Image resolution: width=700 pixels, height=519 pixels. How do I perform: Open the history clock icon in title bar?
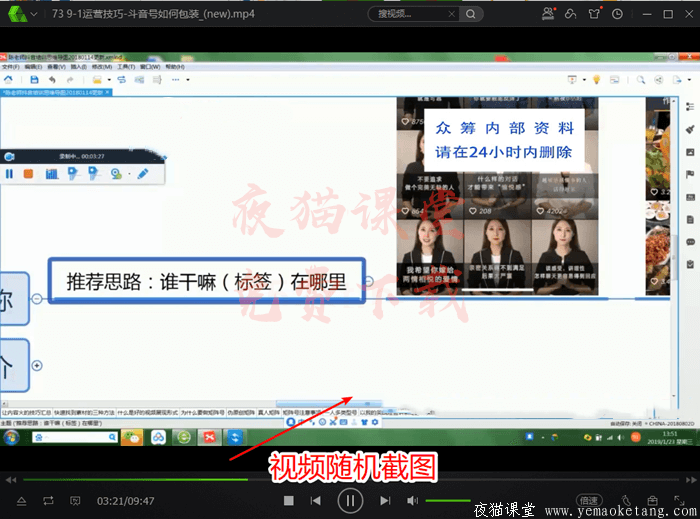(617, 14)
